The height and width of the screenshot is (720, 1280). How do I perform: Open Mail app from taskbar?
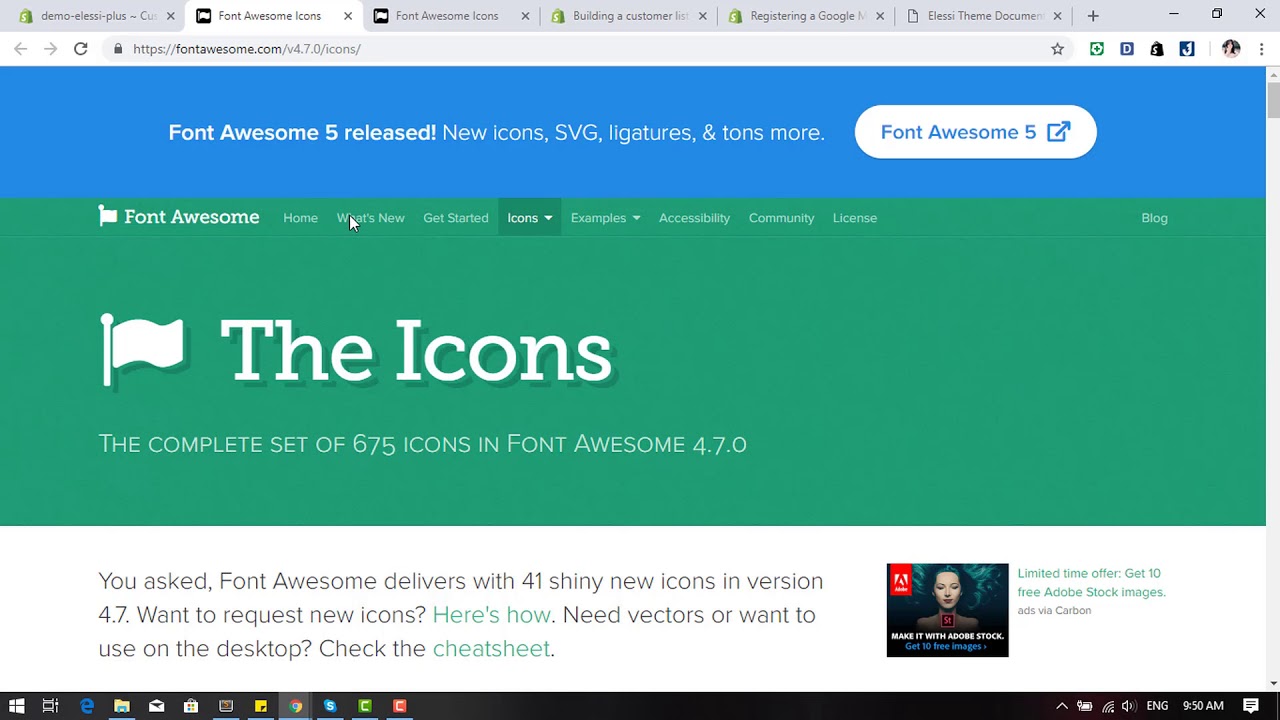(156, 706)
